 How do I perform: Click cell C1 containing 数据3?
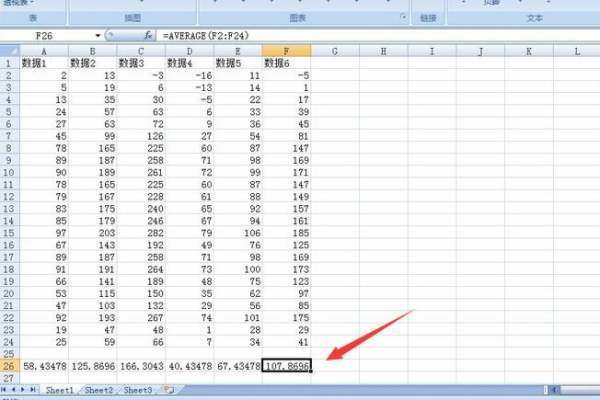(141, 63)
